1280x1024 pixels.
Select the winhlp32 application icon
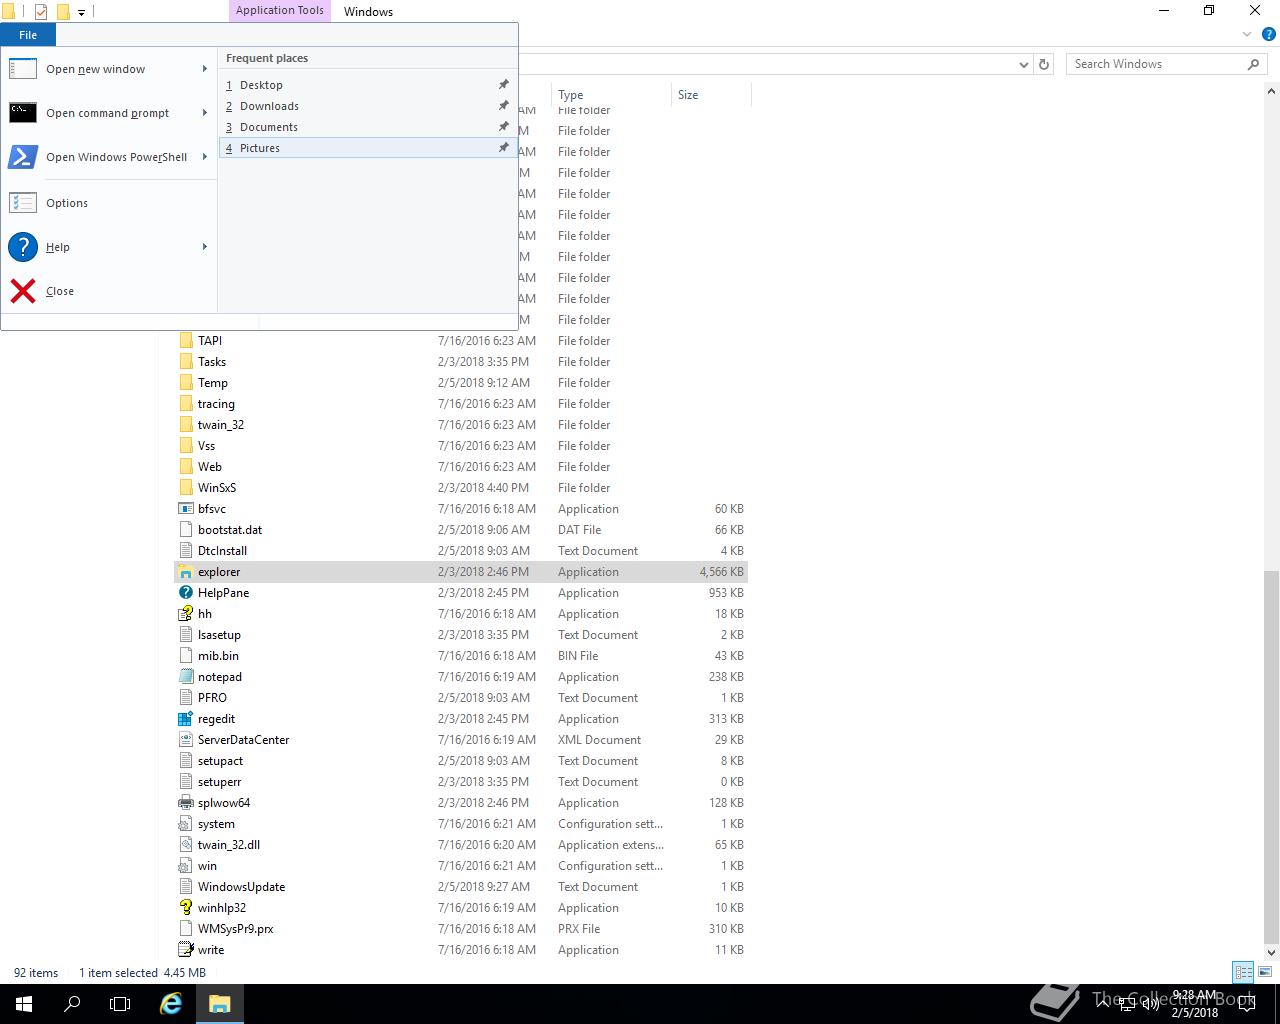coord(185,908)
